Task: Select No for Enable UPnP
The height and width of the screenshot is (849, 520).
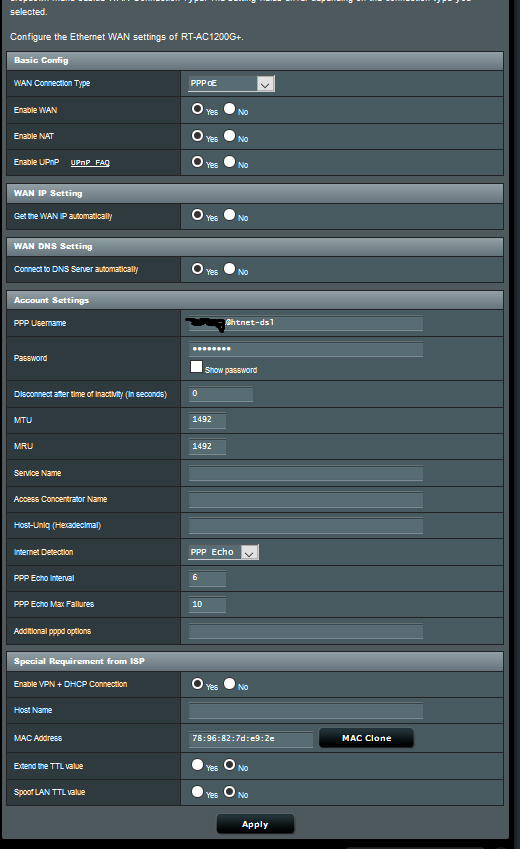Action: point(230,161)
